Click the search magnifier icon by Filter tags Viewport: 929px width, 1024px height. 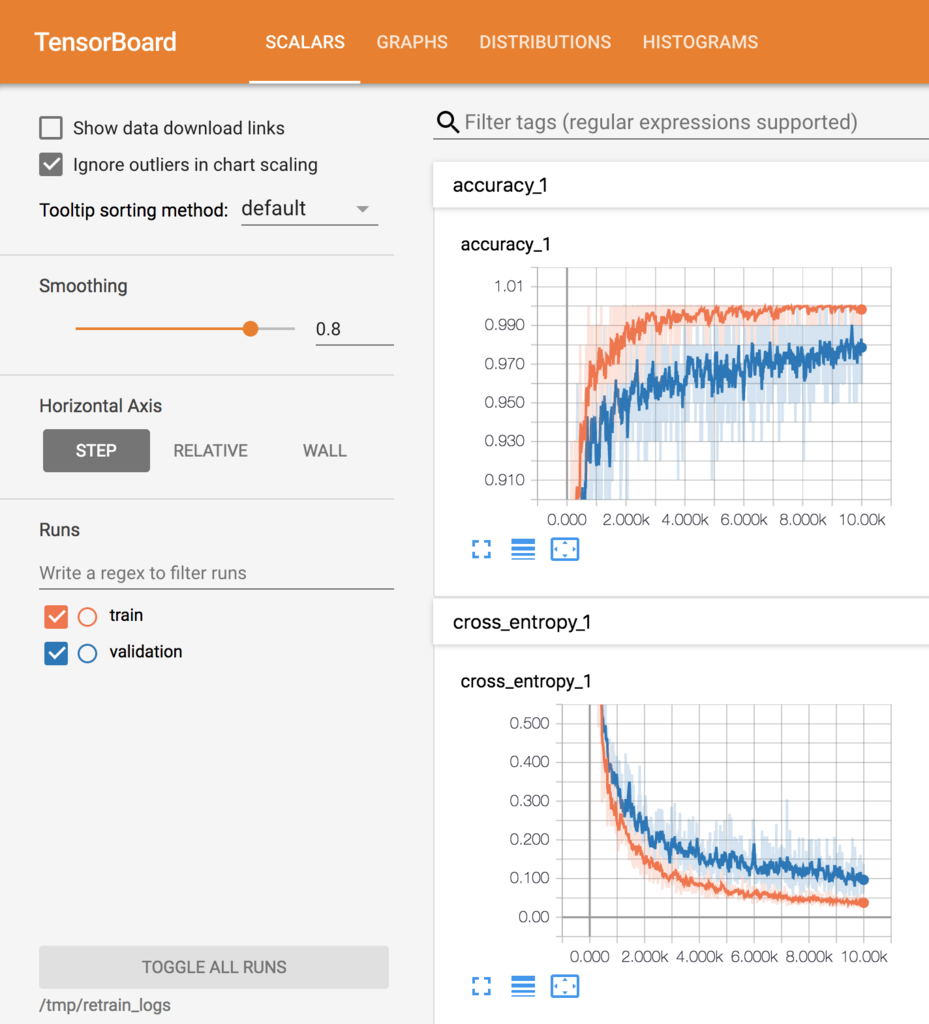448,122
